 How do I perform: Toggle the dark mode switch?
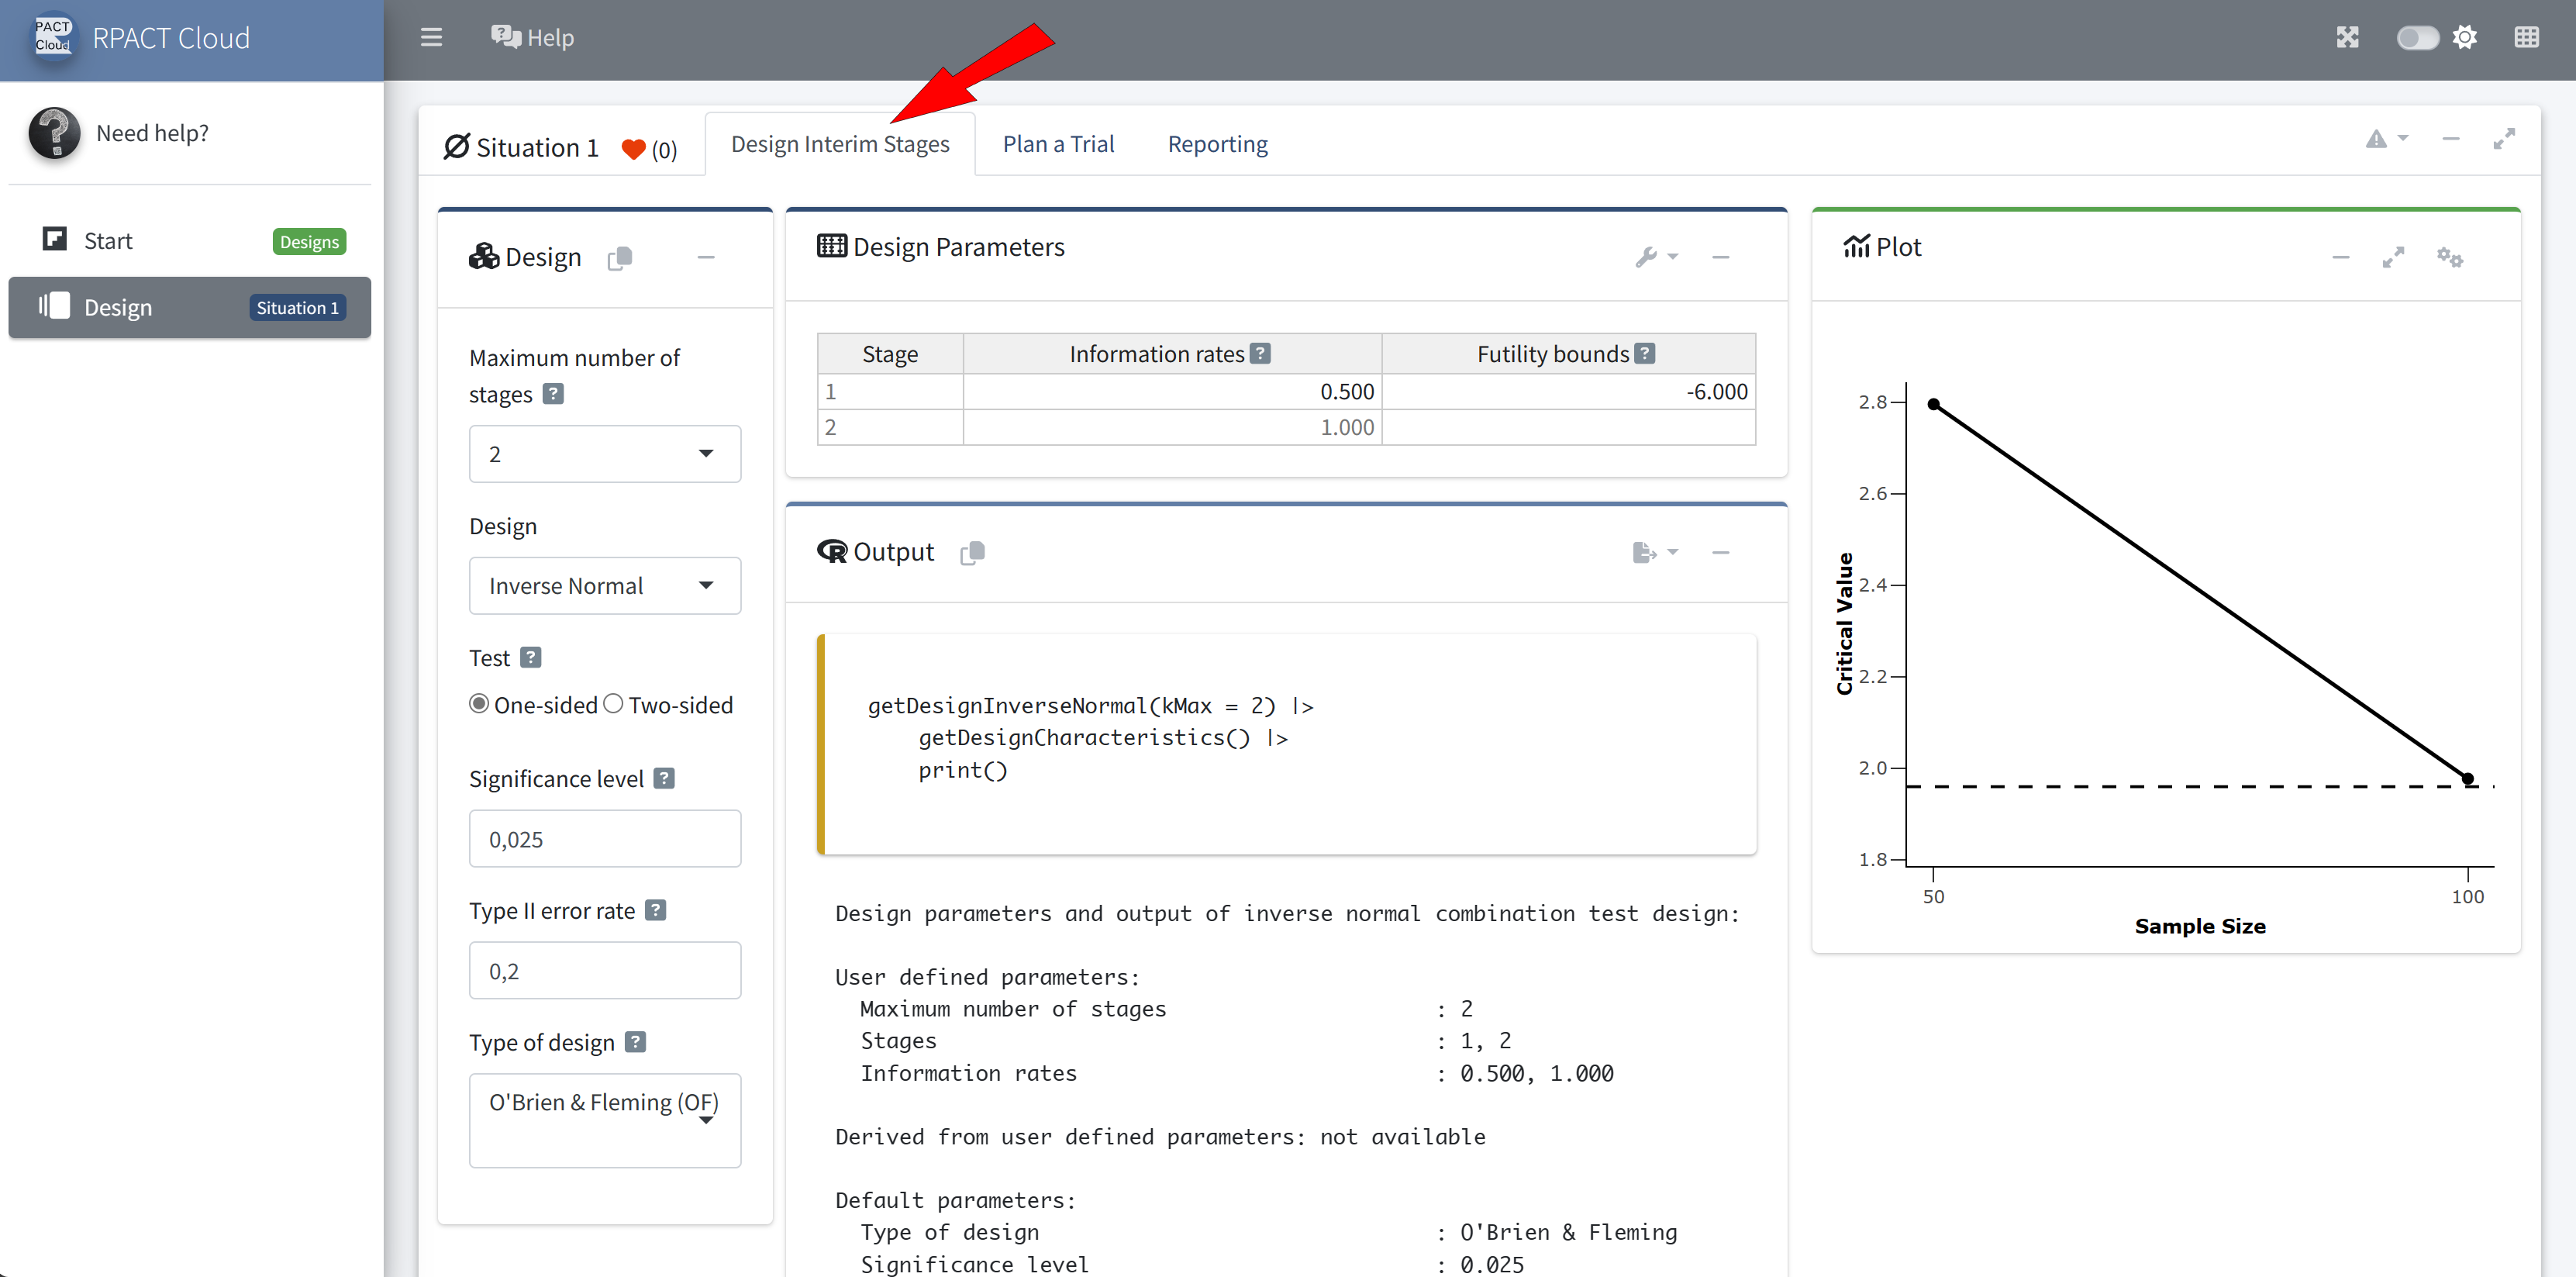[x=2417, y=38]
